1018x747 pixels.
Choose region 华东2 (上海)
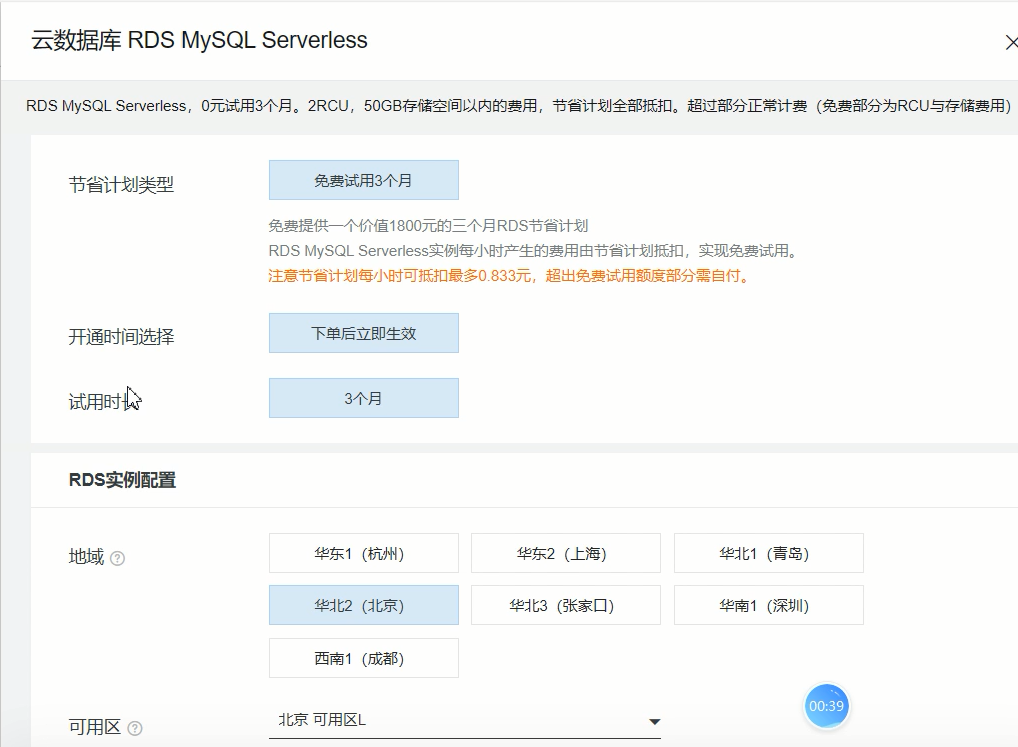565,553
